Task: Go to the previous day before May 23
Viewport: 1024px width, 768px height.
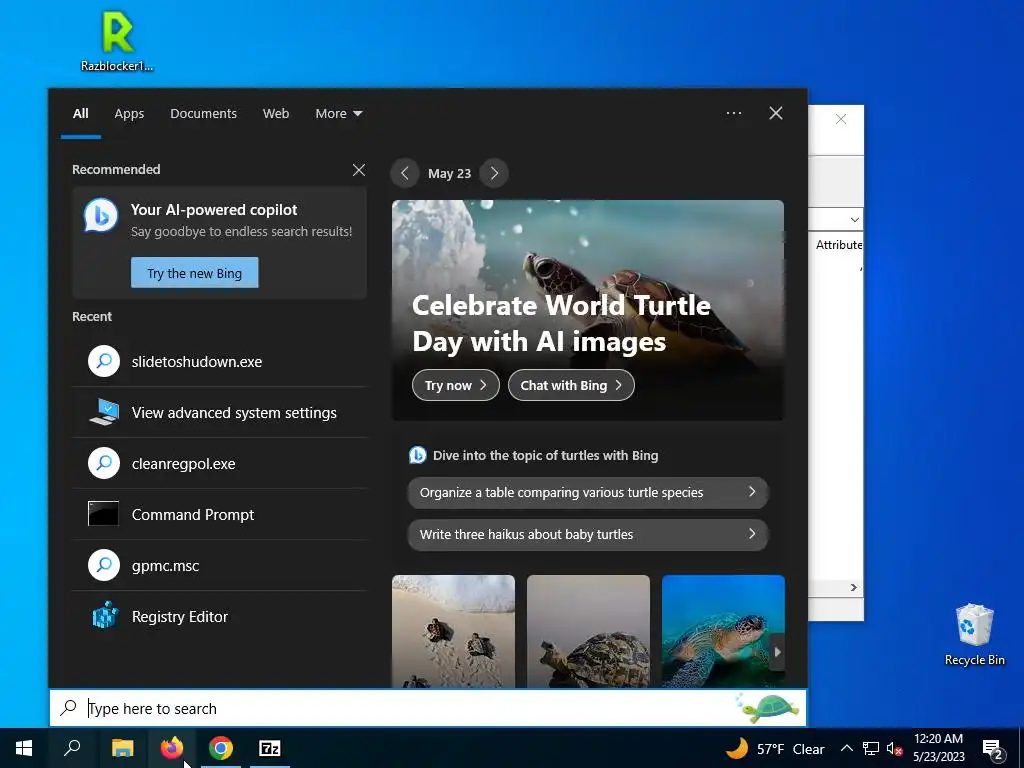Action: point(405,173)
